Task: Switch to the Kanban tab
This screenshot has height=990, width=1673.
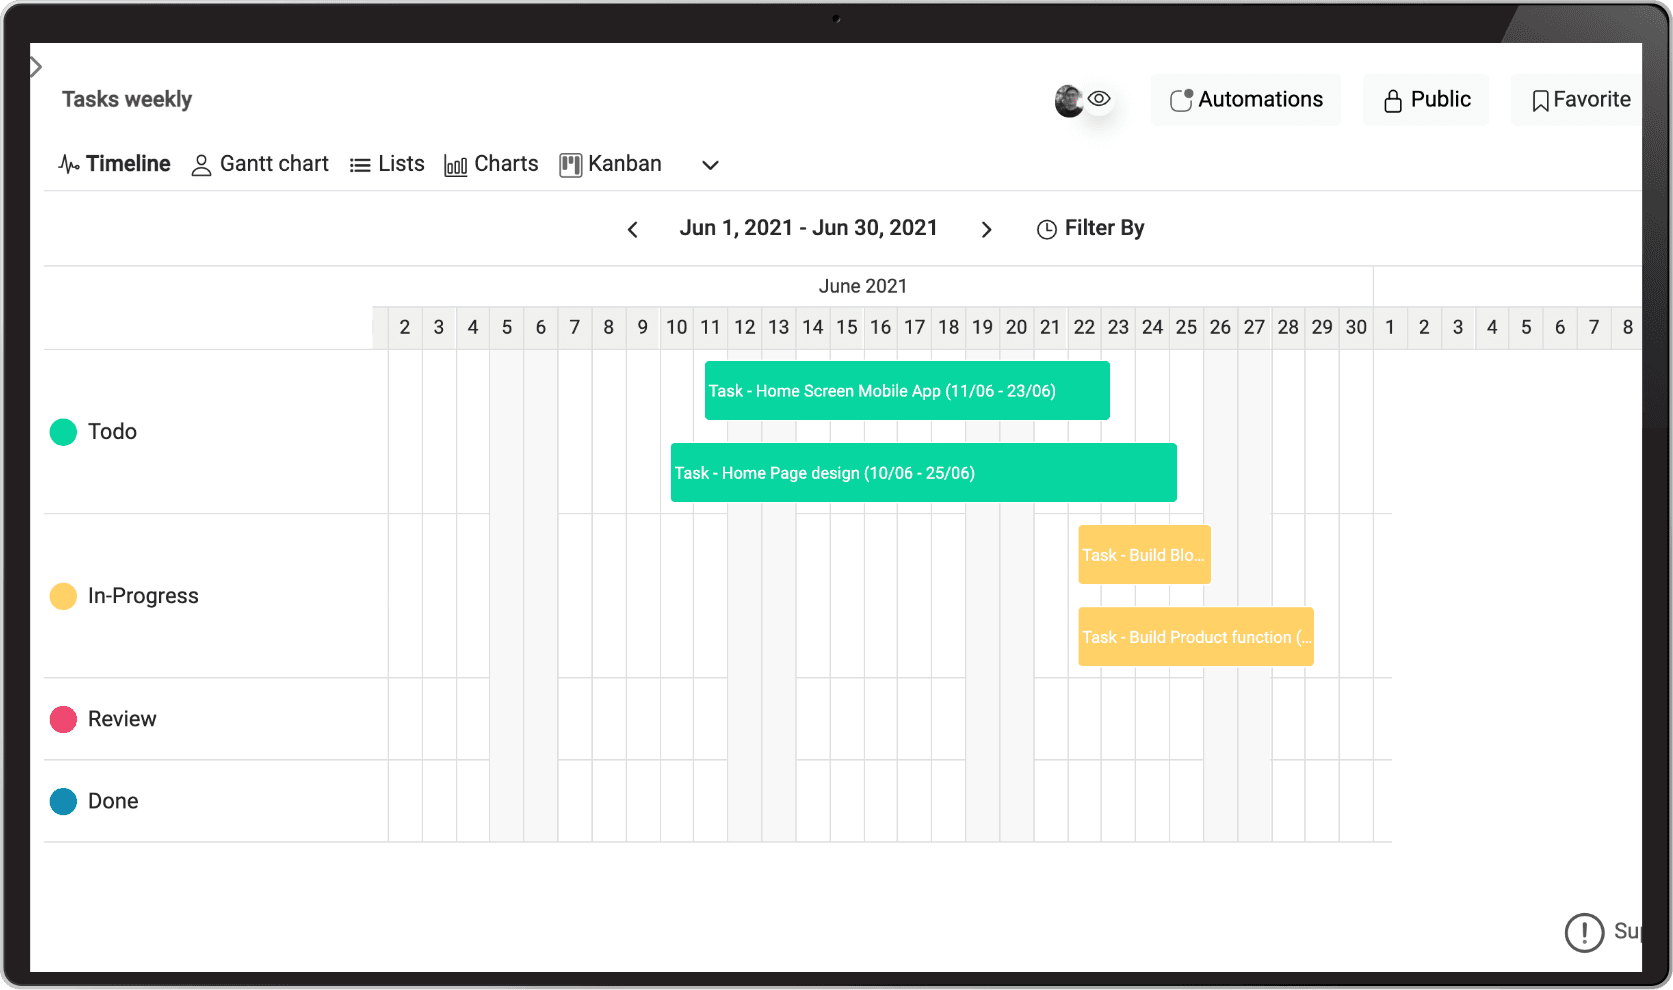Action: [624, 164]
